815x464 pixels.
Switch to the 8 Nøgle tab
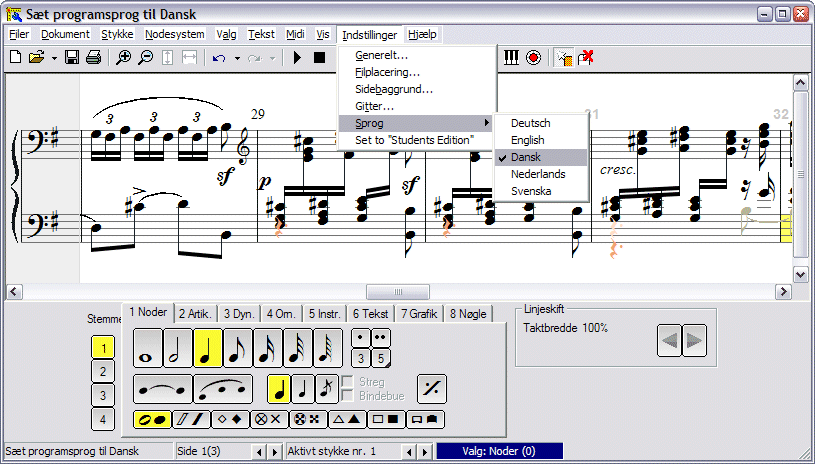click(468, 314)
